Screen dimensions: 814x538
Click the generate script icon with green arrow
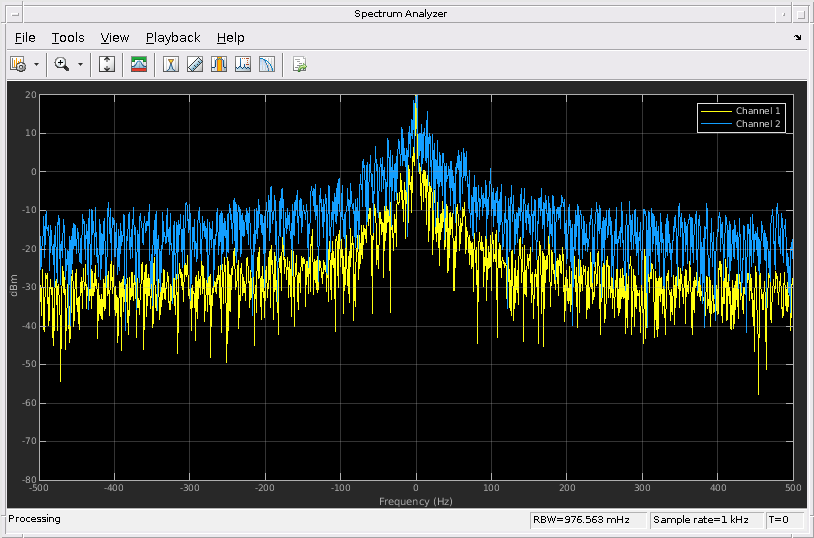click(x=299, y=64)
